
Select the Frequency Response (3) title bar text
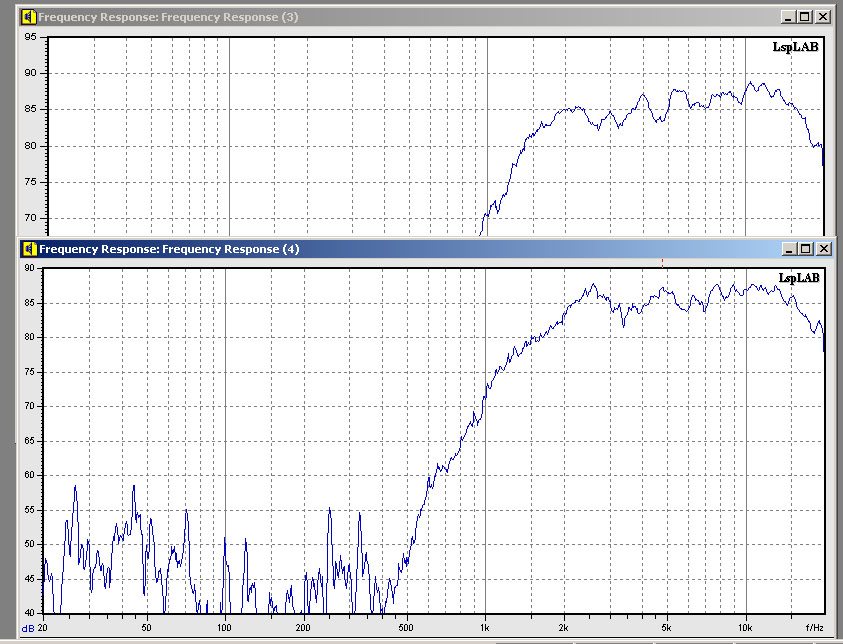click(168, 17)
